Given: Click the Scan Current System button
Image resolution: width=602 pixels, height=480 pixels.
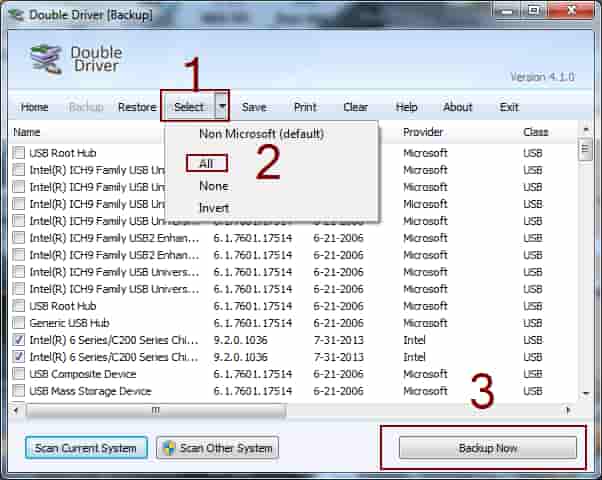Looking at the screenshot, I should tap(86, 448).
